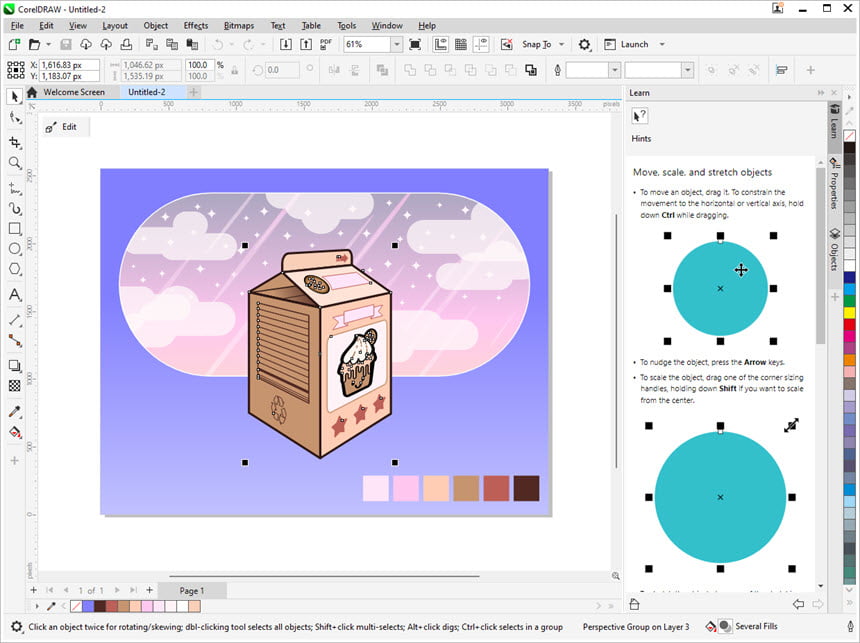Click the Y position input field
The width and height of the screenshot is (860, 643).
pos(69,76)
